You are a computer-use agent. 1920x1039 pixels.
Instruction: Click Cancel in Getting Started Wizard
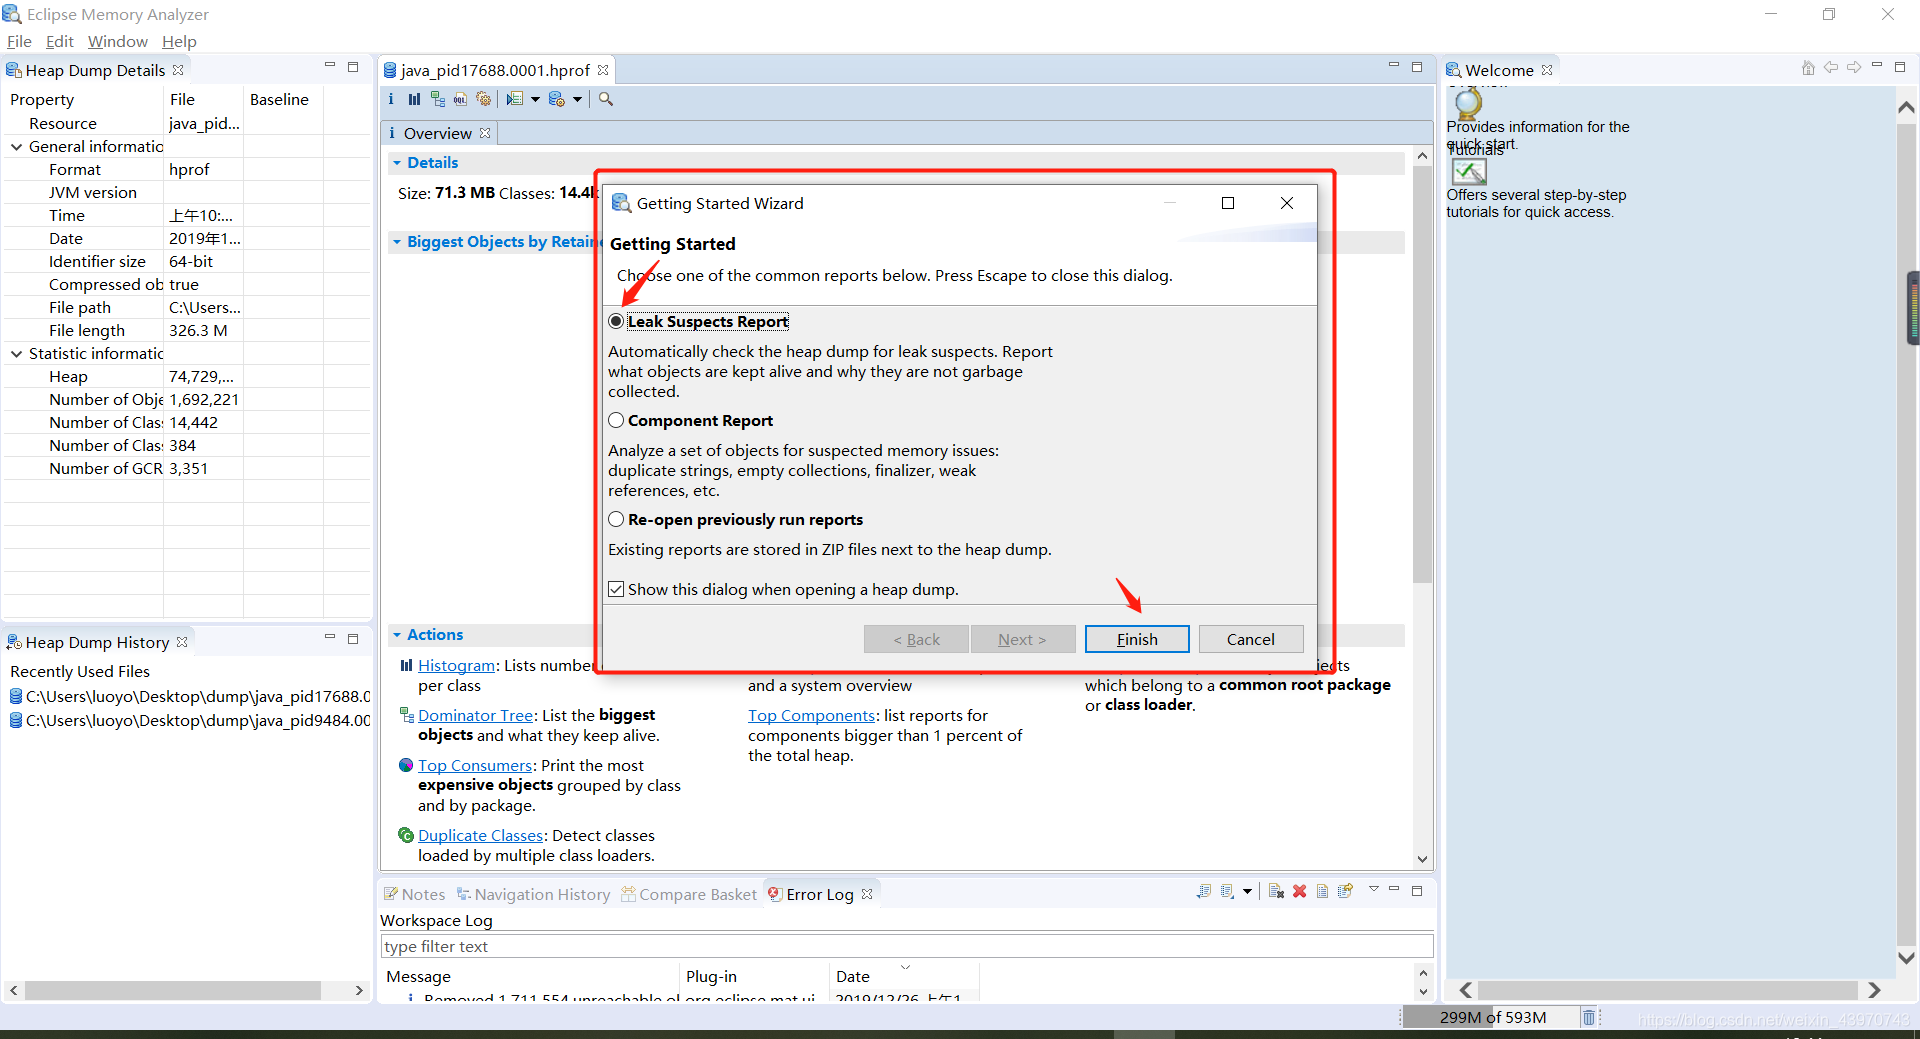pyautogui.click(x=1251, y=639)
